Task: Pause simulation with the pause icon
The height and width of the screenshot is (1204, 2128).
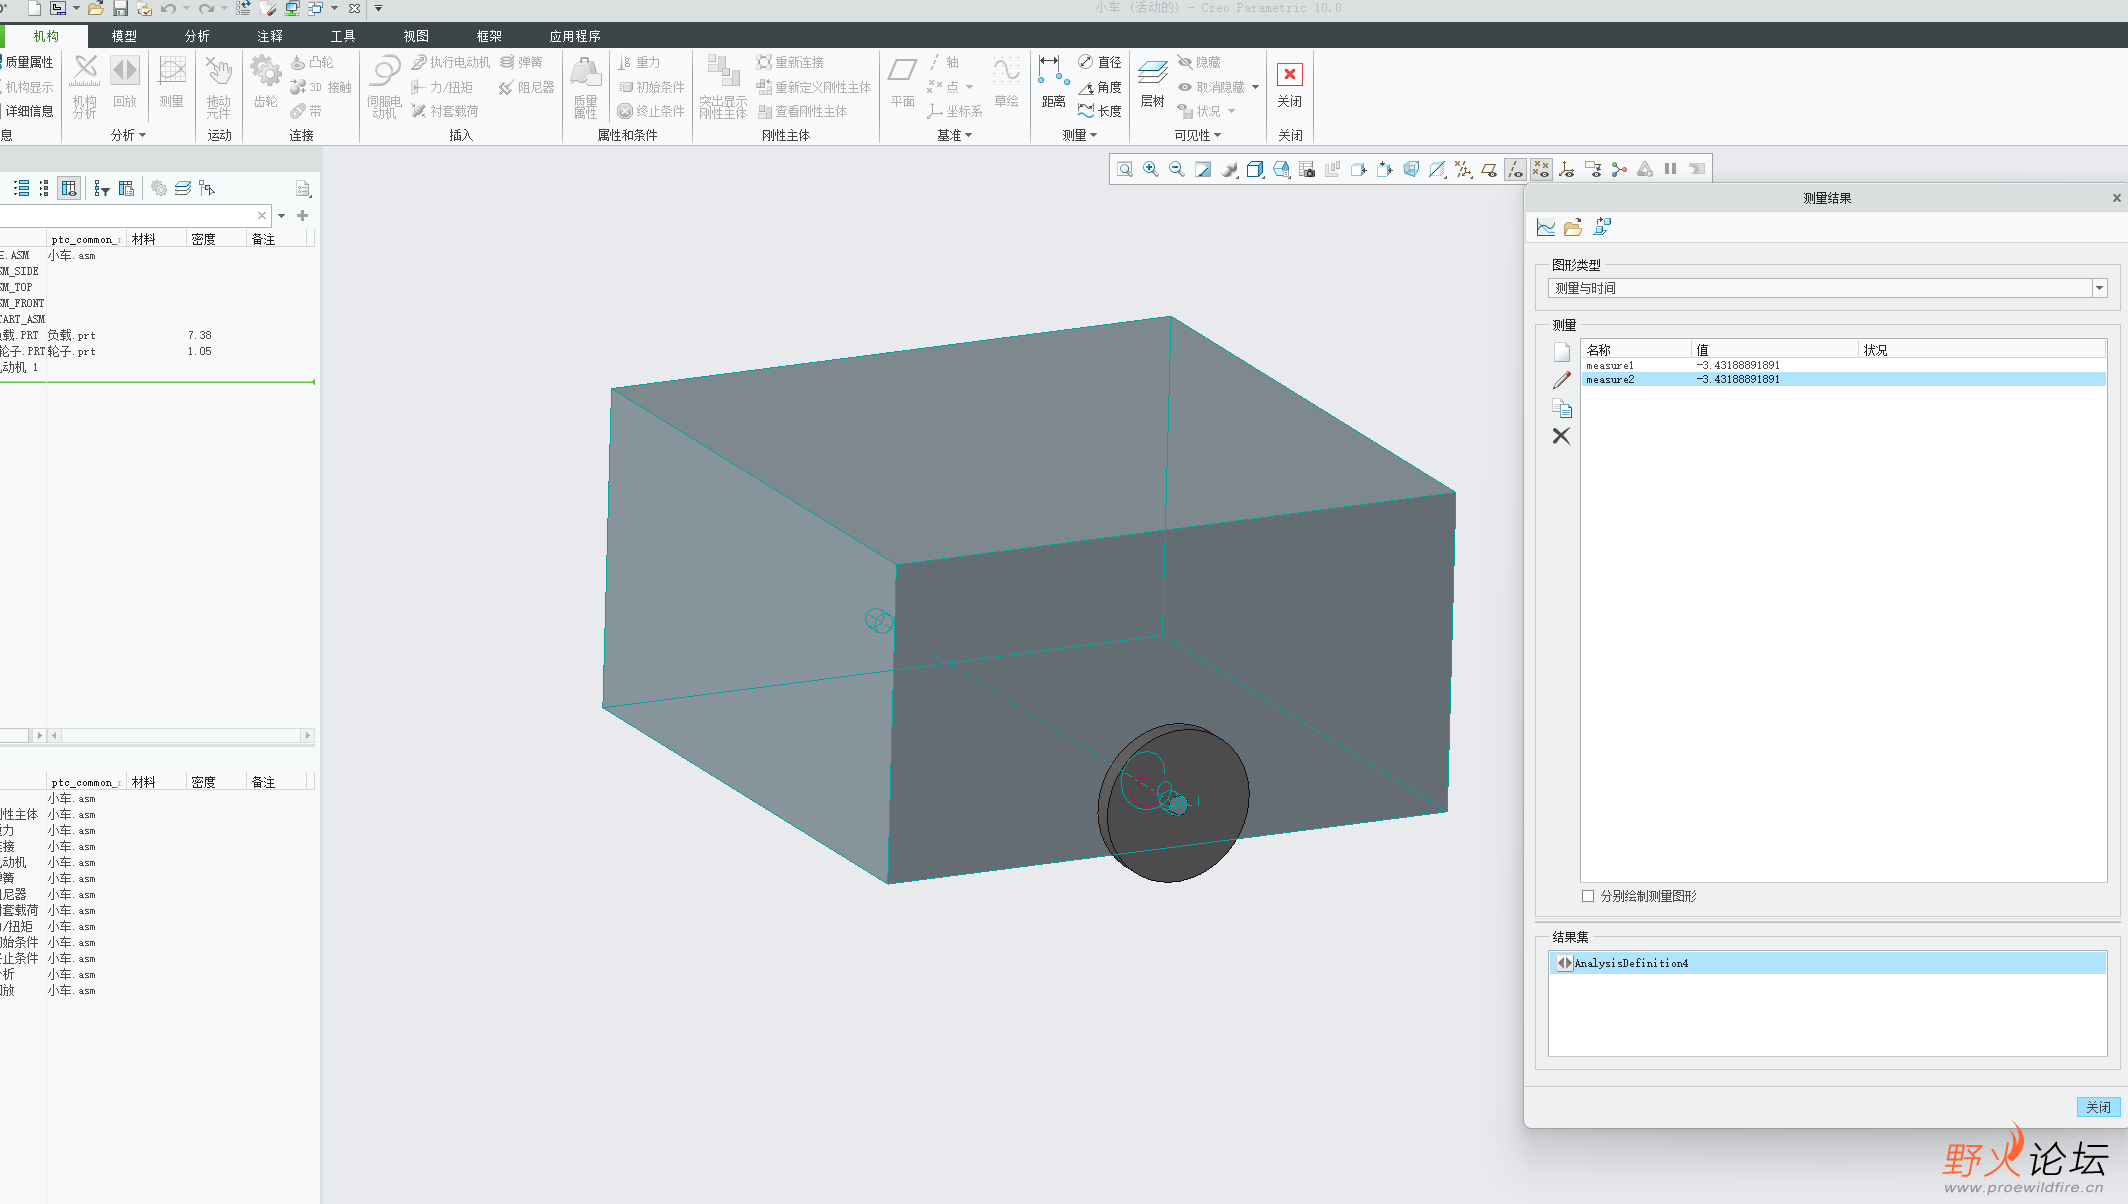Action: 1670,169
